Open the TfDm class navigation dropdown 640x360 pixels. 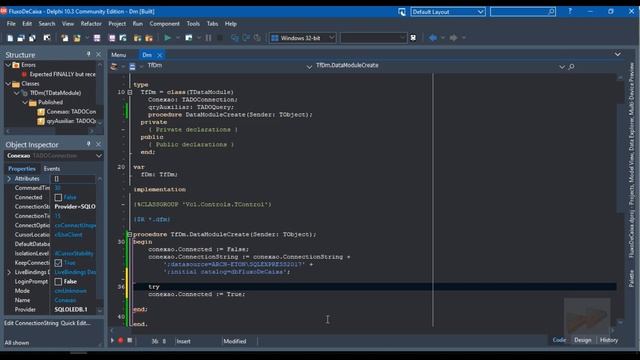309,67
